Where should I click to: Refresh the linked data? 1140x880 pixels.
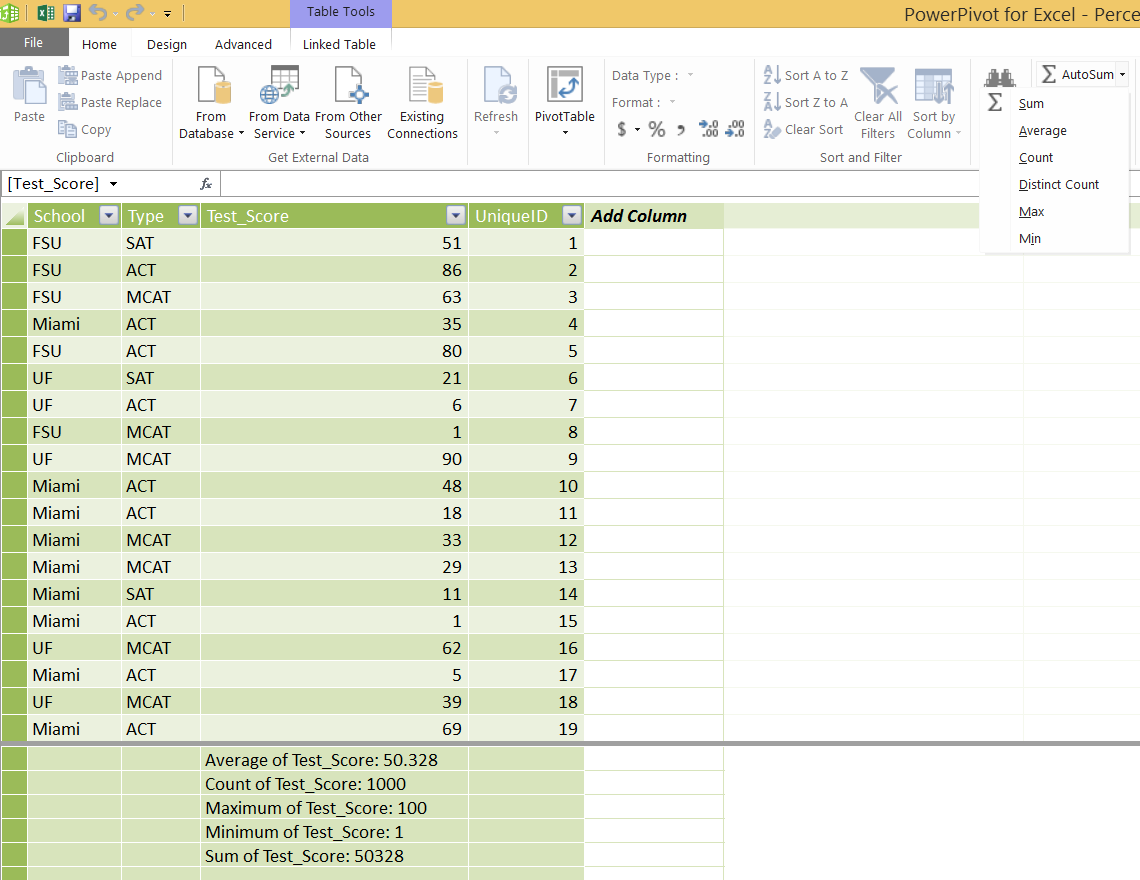click(x=495, y=100)
